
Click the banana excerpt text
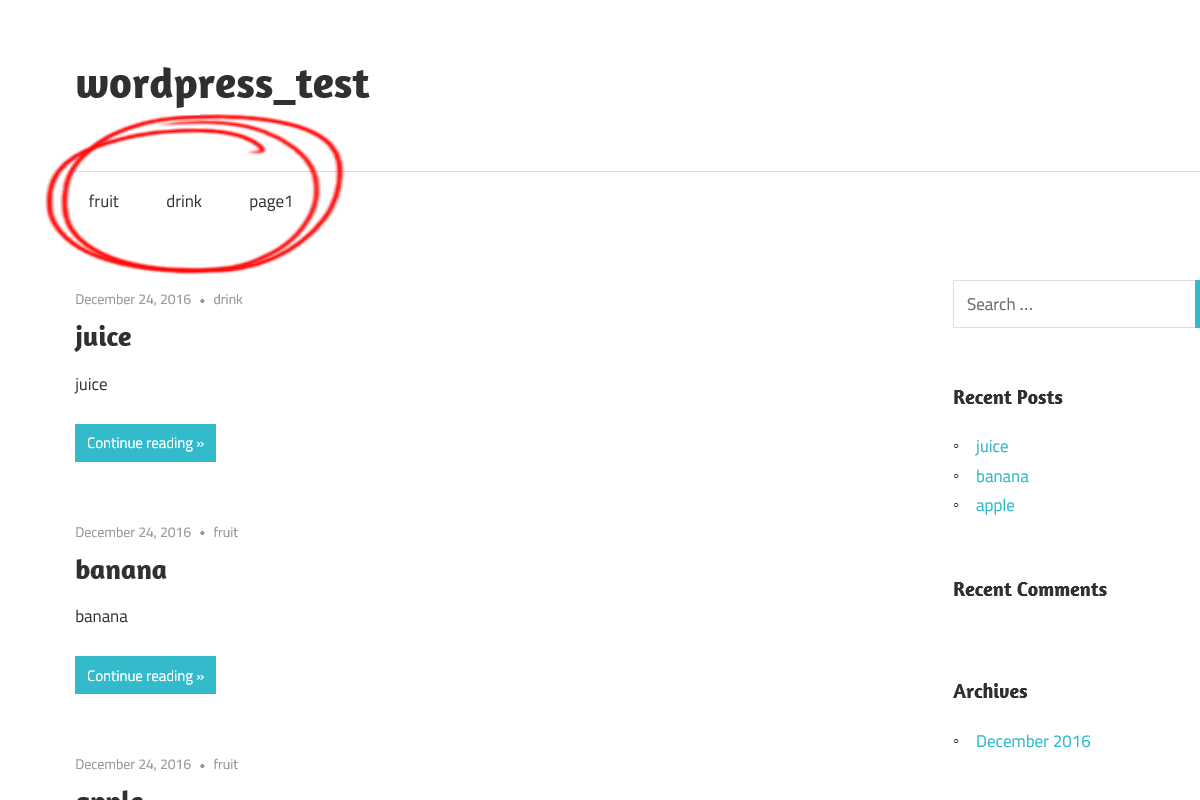coord(101,616)
